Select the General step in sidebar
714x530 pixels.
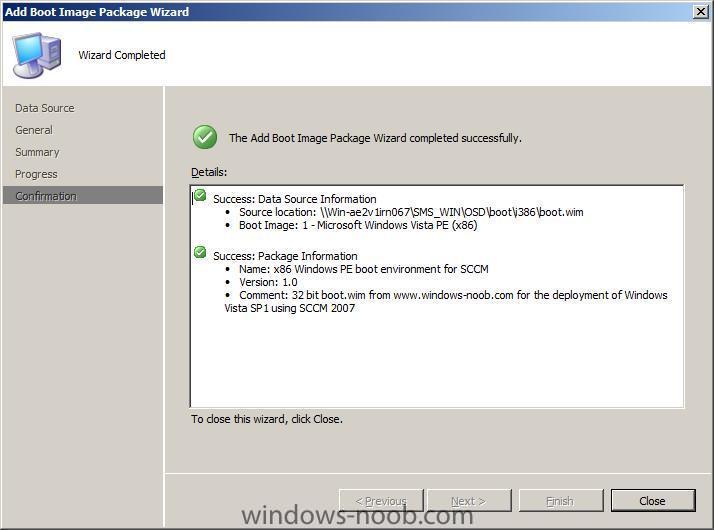click(34, 130)
